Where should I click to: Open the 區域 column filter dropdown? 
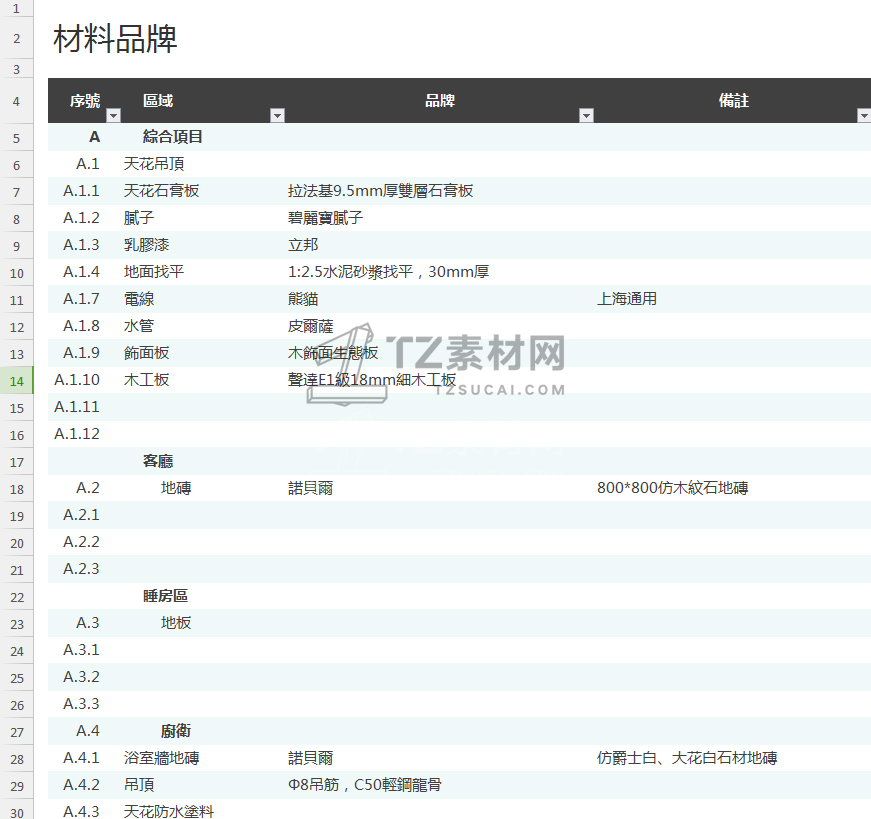click(x=277, y=116)
